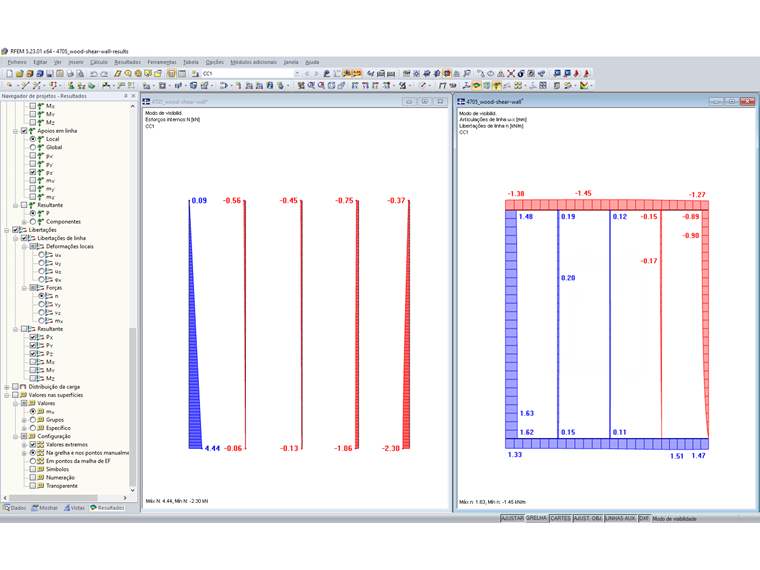760x570 pixels.
Task: Switch to the Dados navigator tab
Action: point(15,508)
